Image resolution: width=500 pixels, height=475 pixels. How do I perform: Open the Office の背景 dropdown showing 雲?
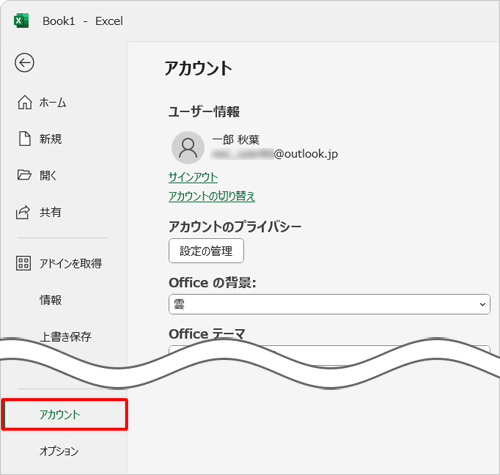[x=329, y=304]
